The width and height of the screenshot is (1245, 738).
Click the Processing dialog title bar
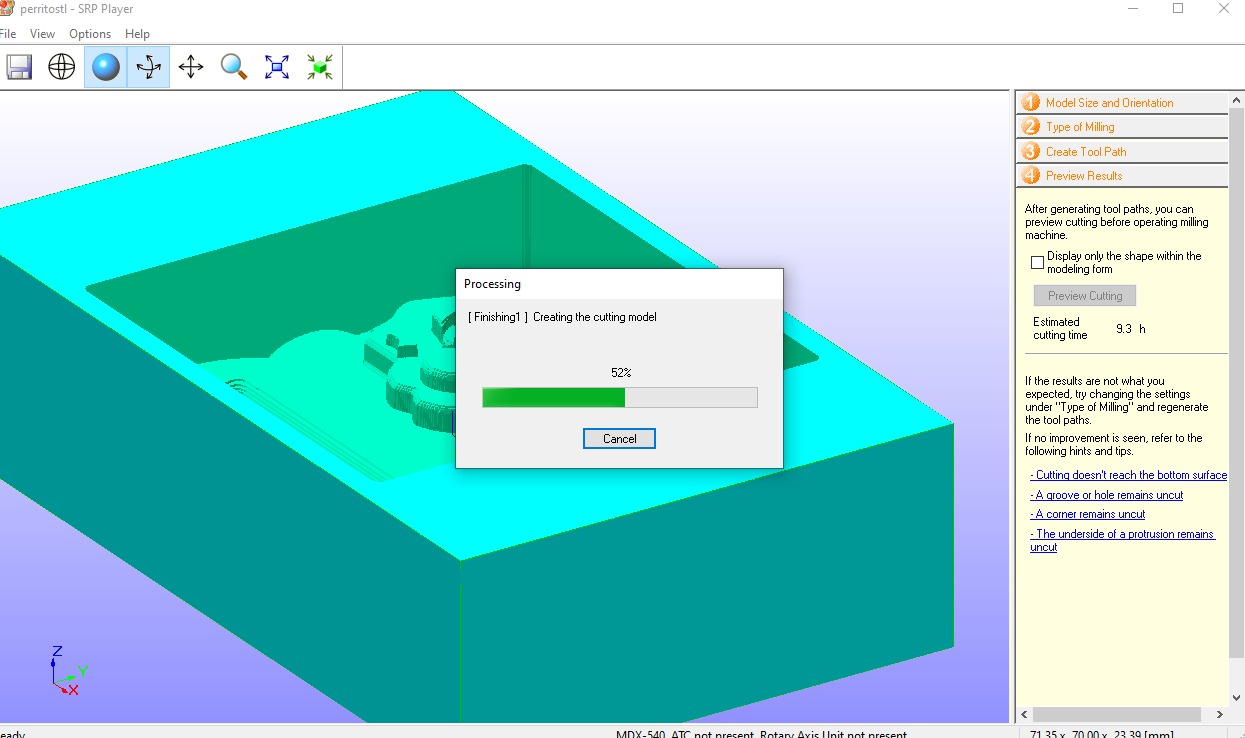(x=619, y=284)
